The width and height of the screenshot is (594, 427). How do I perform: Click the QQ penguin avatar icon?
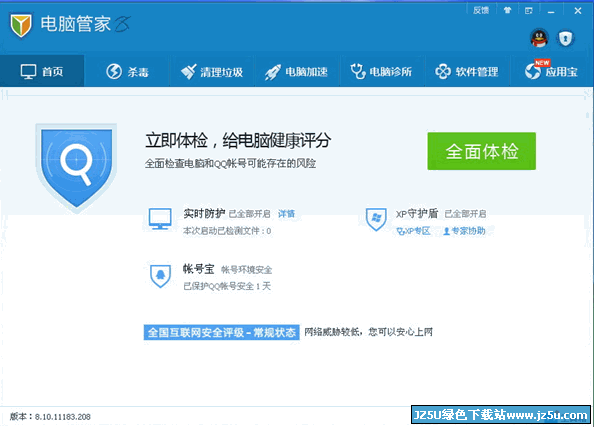pyautogui.click(x=539, y=38)
